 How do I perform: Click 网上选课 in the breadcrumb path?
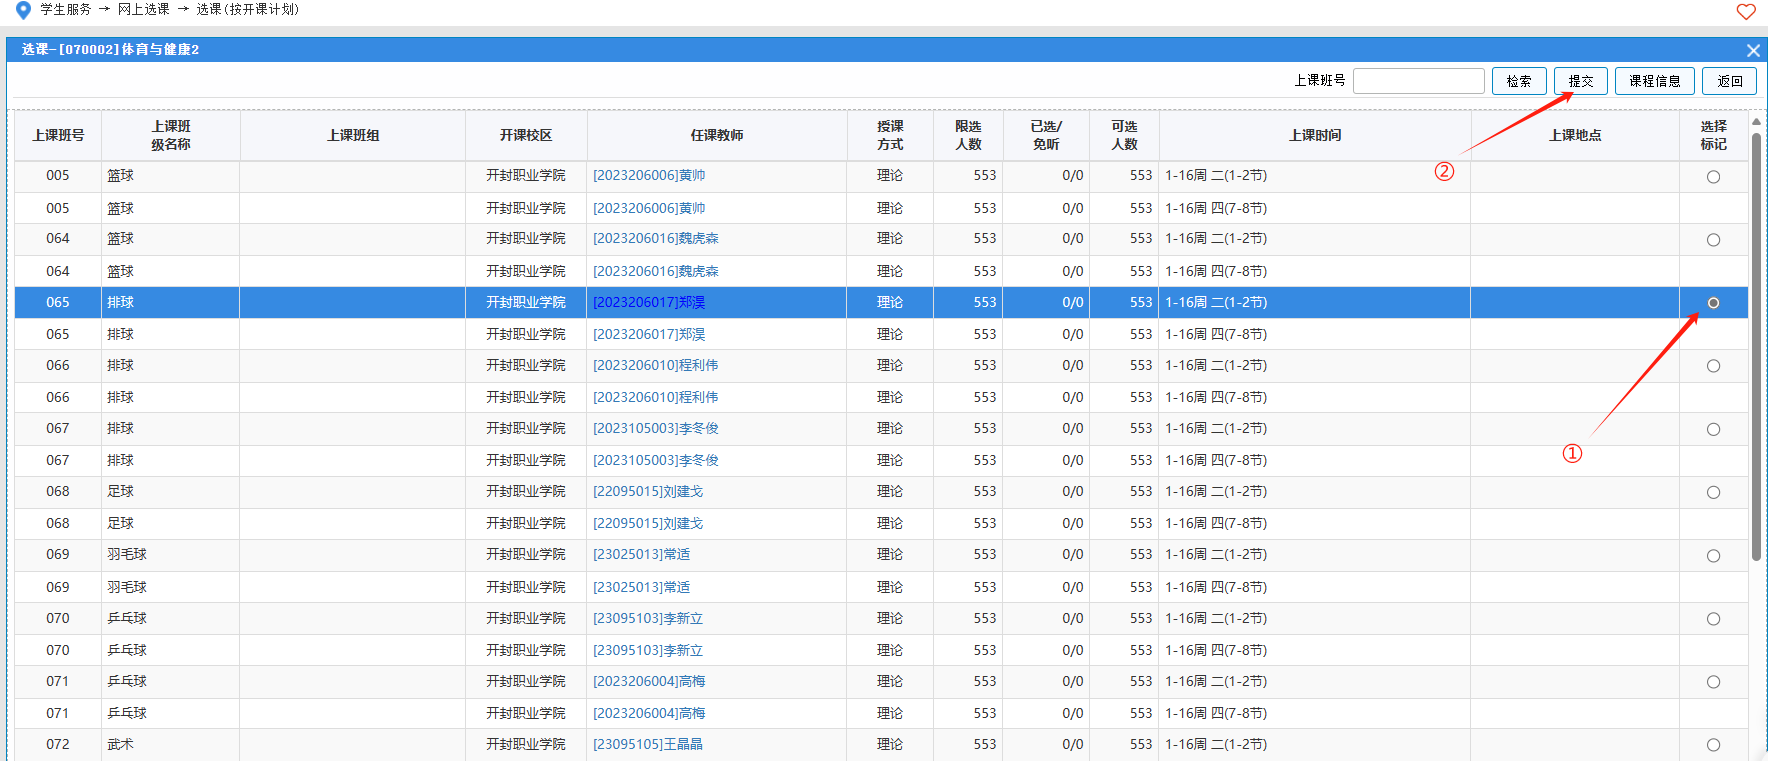tap(143, 10)
